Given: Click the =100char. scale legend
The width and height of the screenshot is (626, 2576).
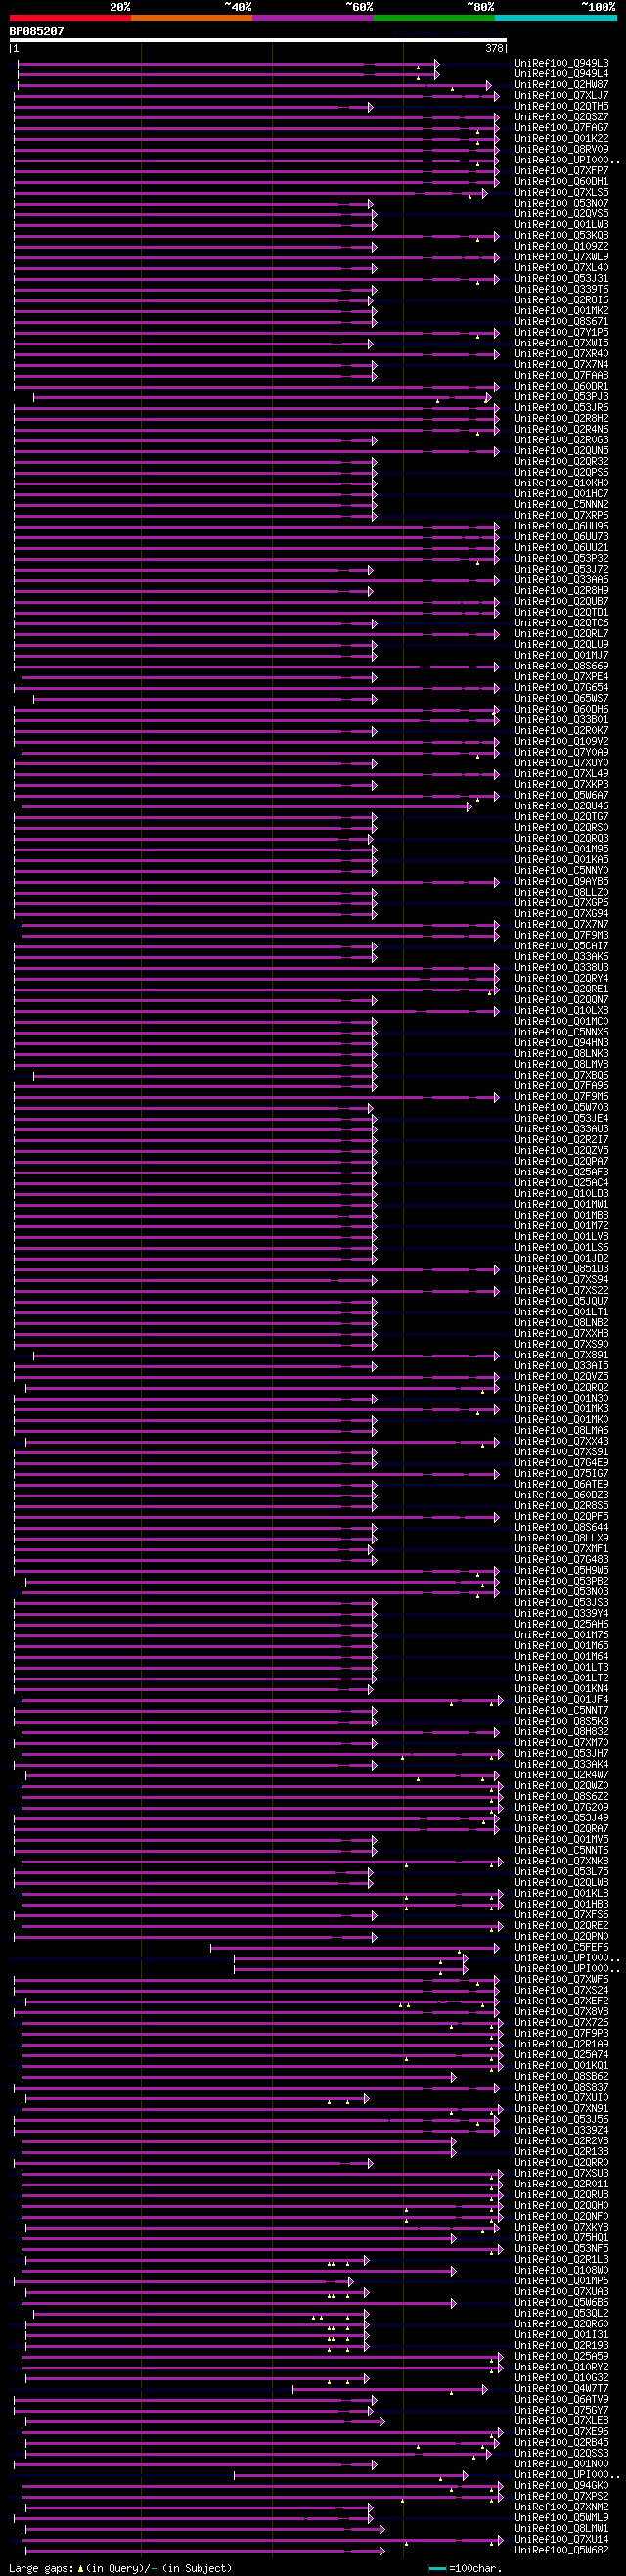Looking at the screenshot, I should pos(466,2568).
